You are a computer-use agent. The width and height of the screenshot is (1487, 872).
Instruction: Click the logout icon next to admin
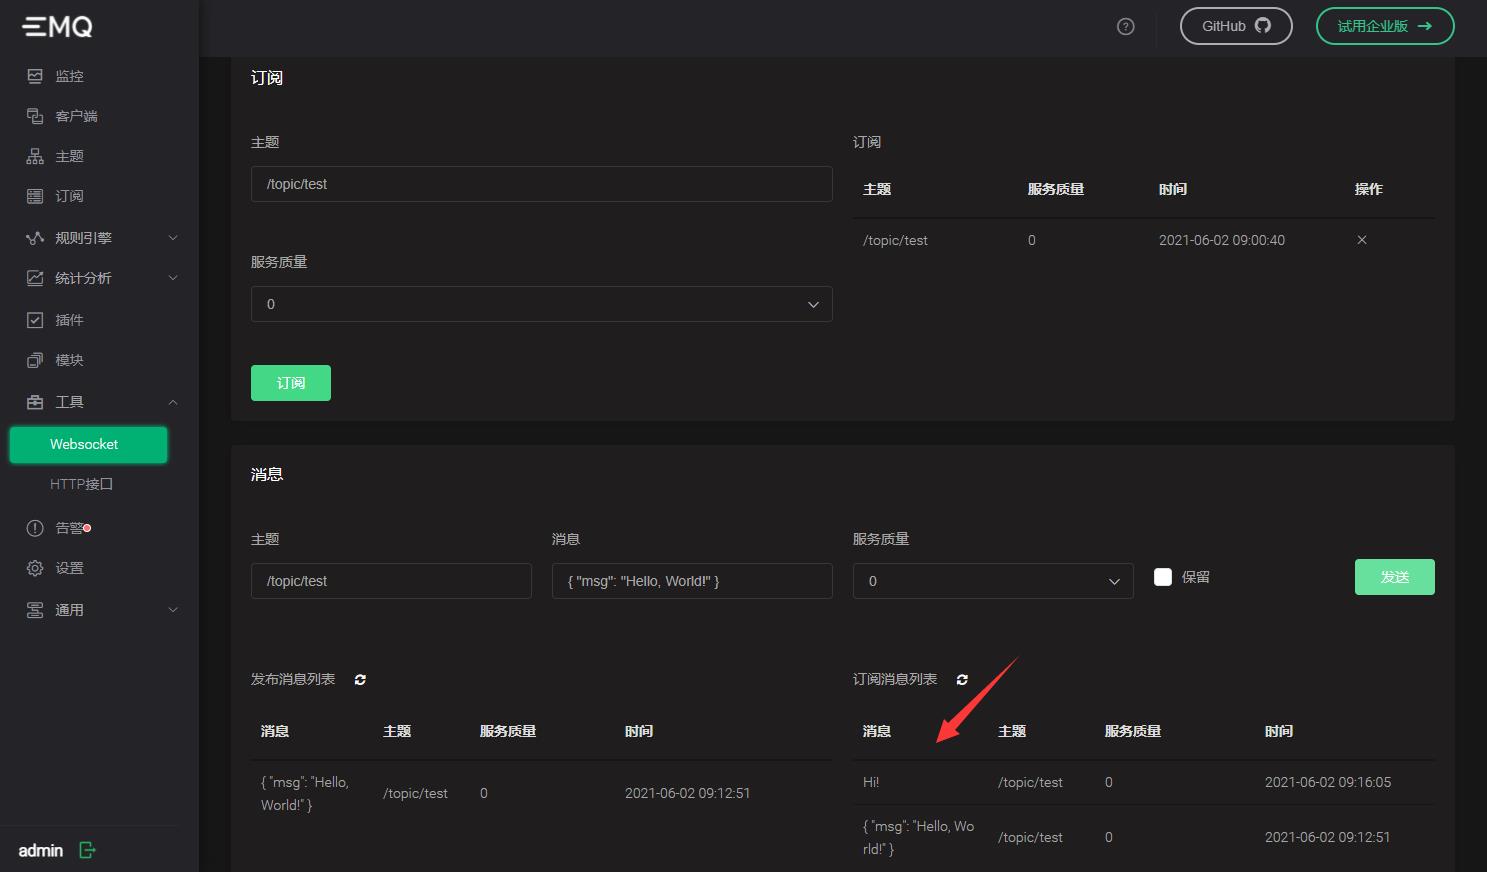[87, 850]
